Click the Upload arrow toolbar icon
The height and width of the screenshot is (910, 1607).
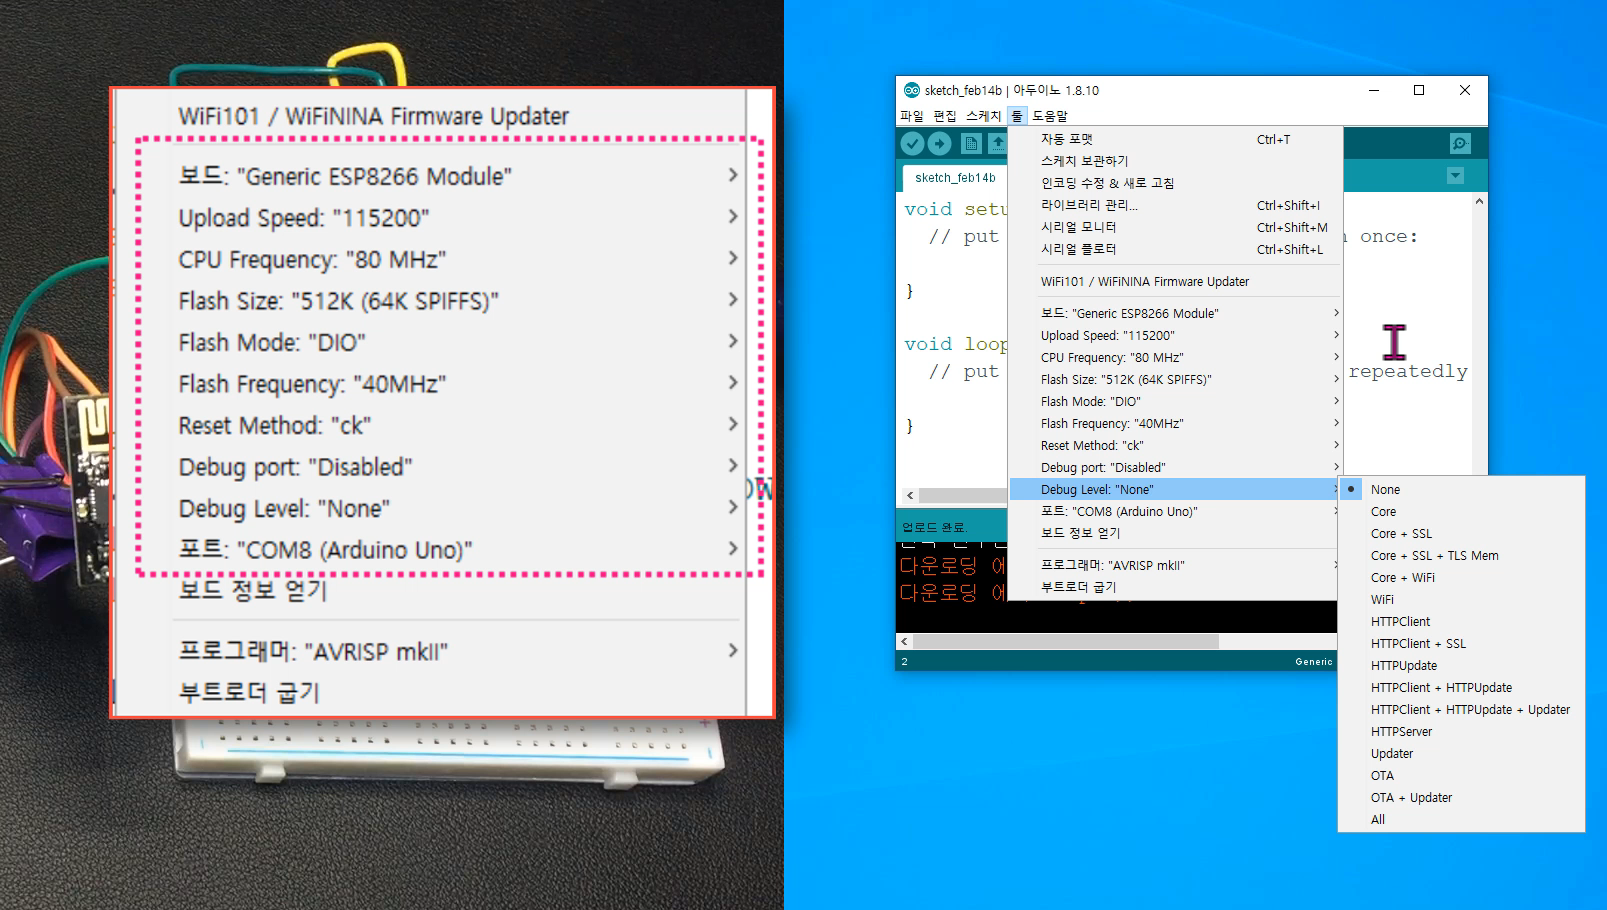[x=939, y=144]
